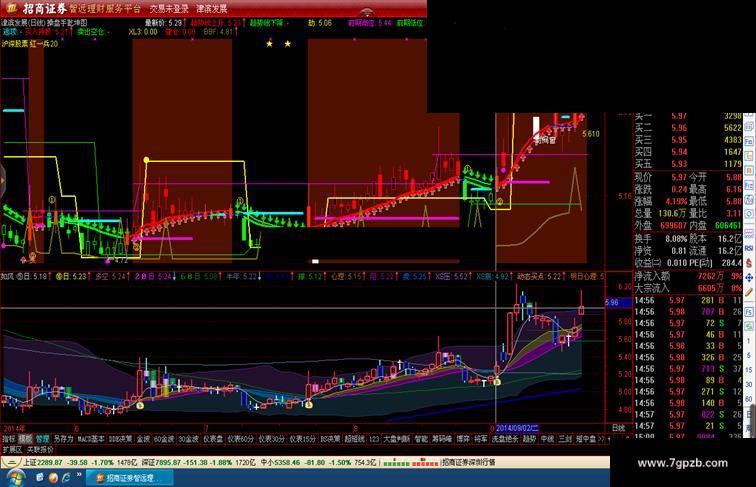The height and width of the screenshot is (487, 756).
Task: Click the 大宗流入 row in quote panel
Action: [x=688, y=288]
